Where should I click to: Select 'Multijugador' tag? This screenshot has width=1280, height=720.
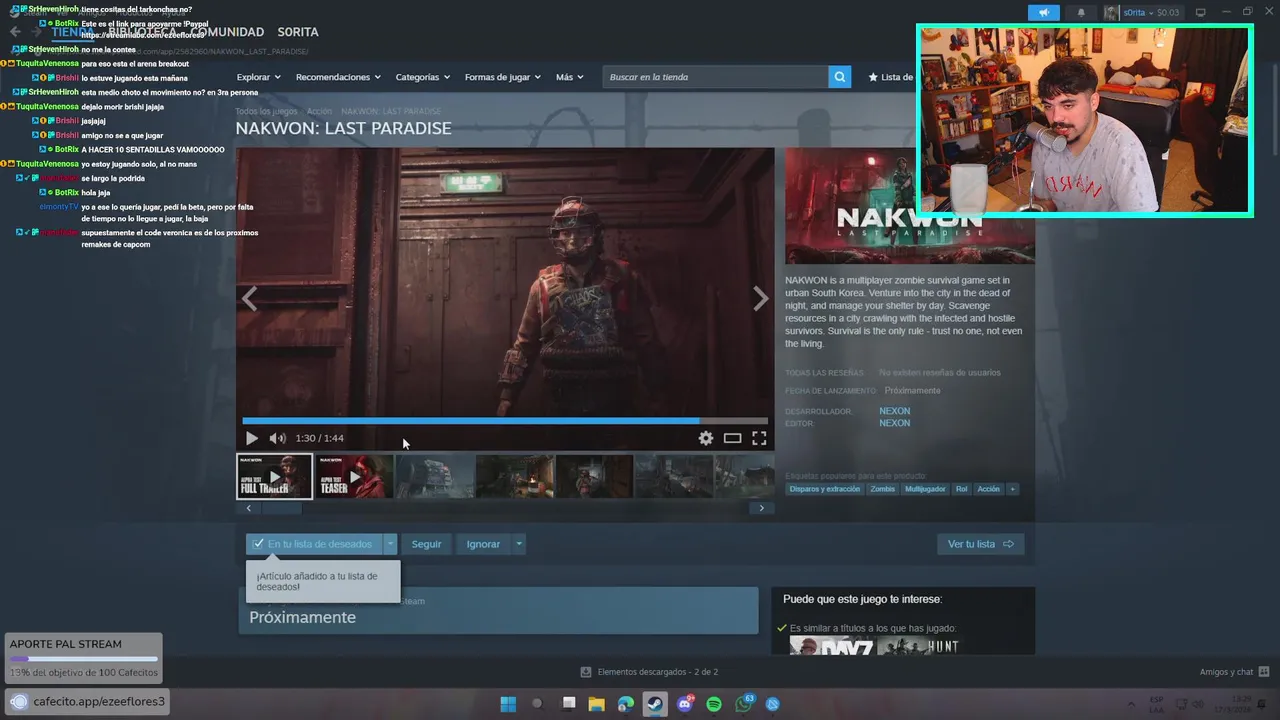[x=925, y=489]
